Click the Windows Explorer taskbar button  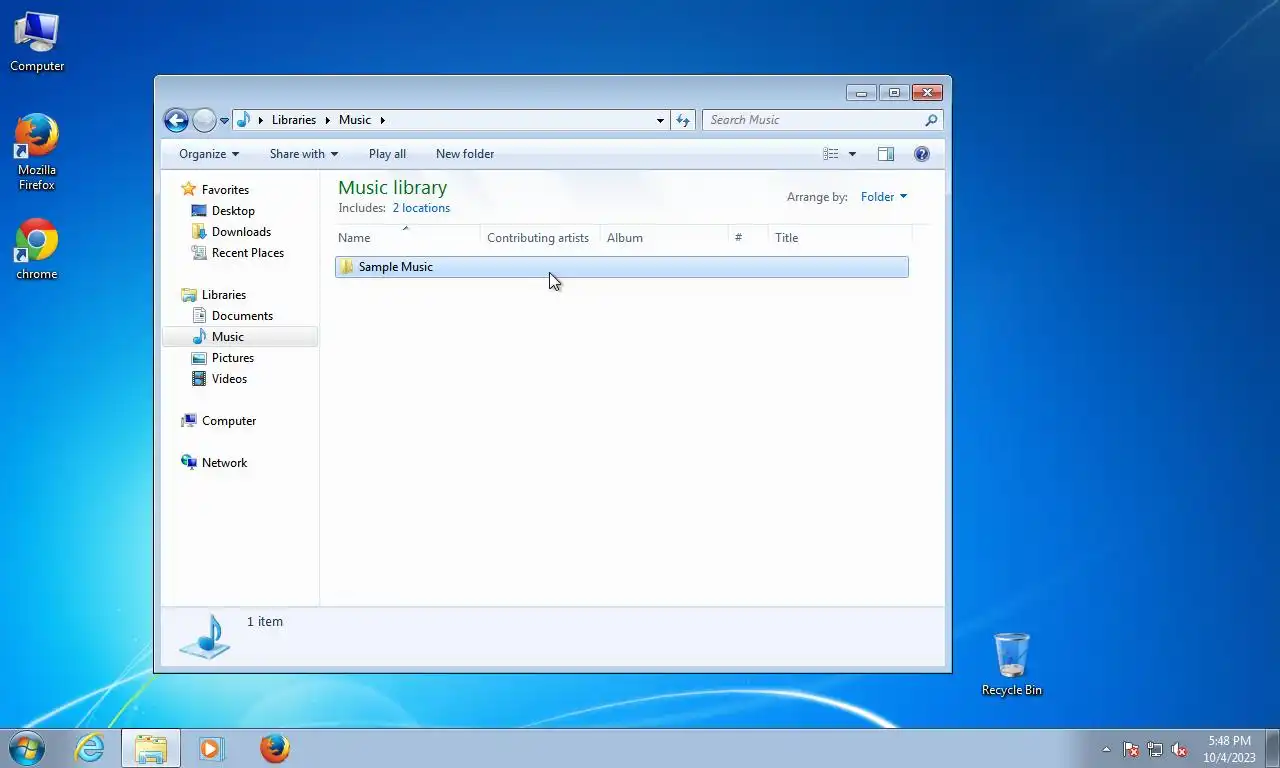coord(151,748)
